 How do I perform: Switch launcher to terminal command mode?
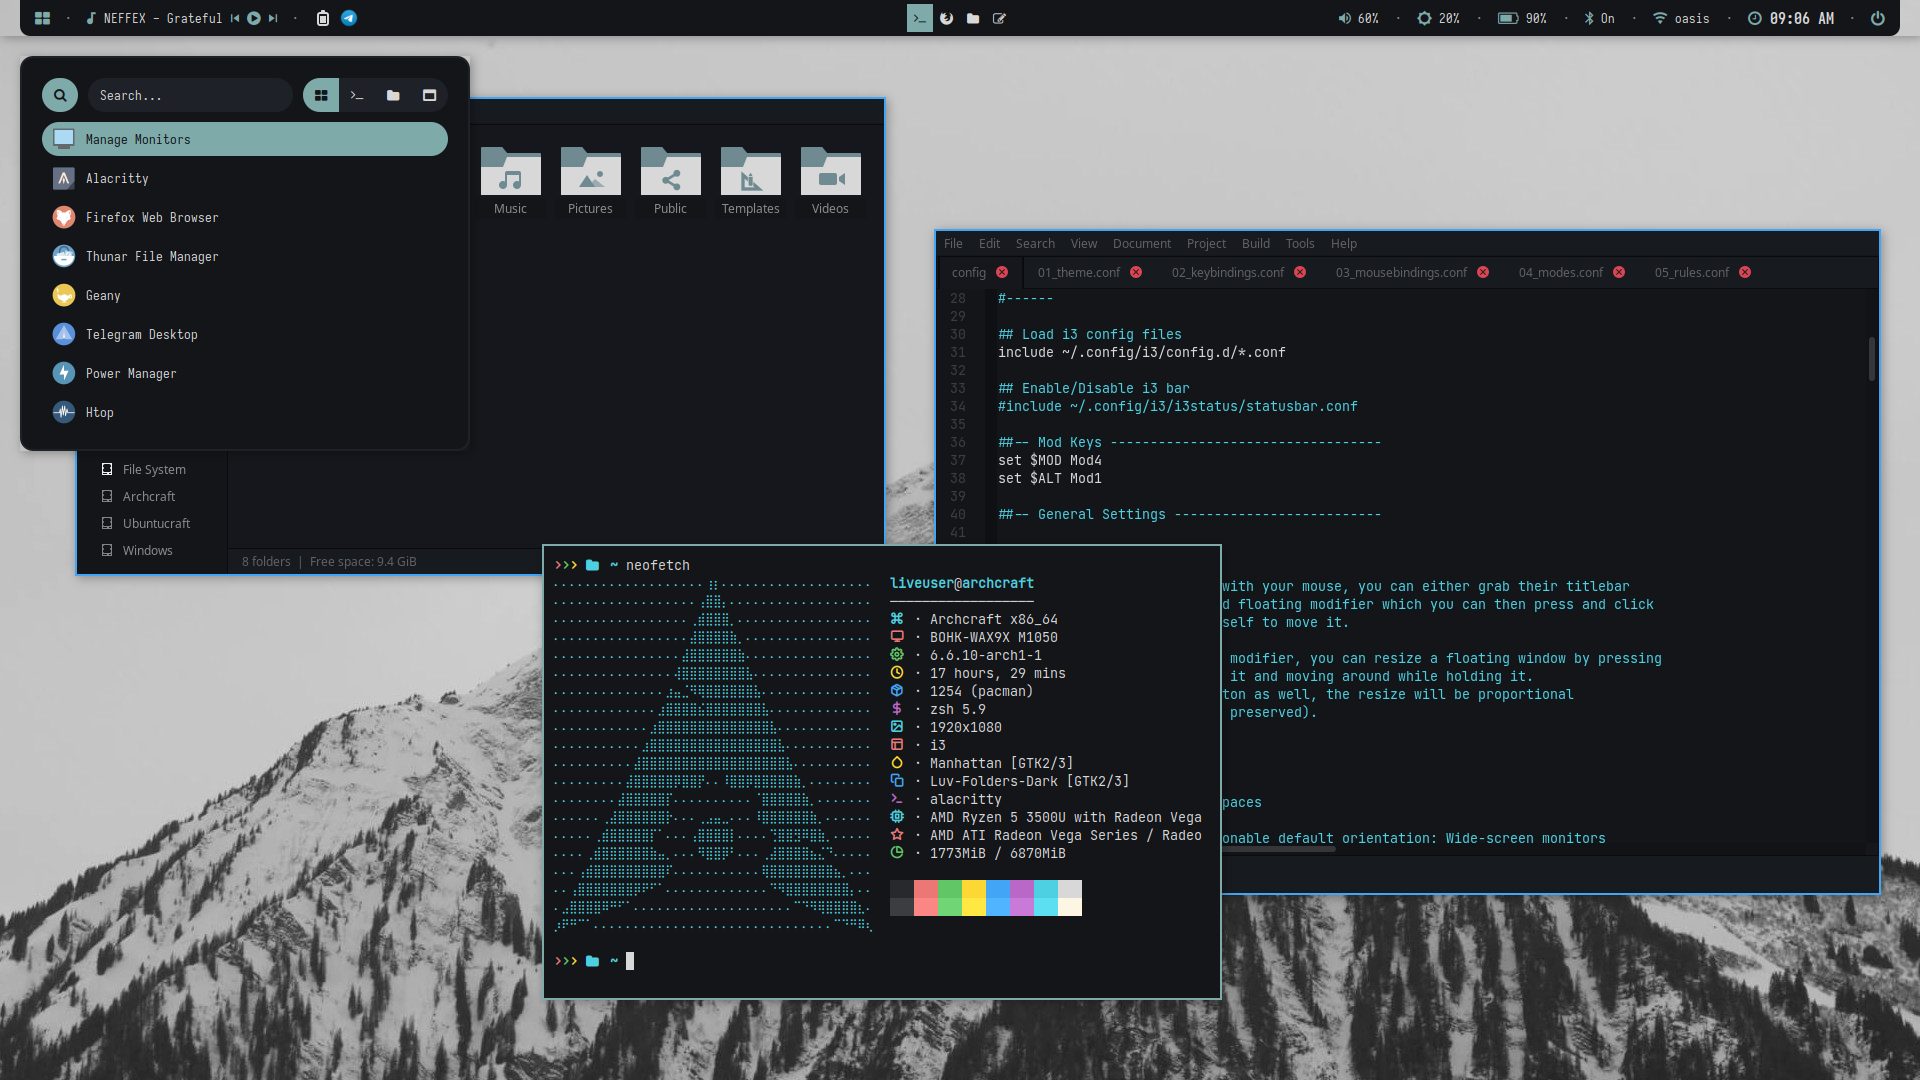pos(357,95)
